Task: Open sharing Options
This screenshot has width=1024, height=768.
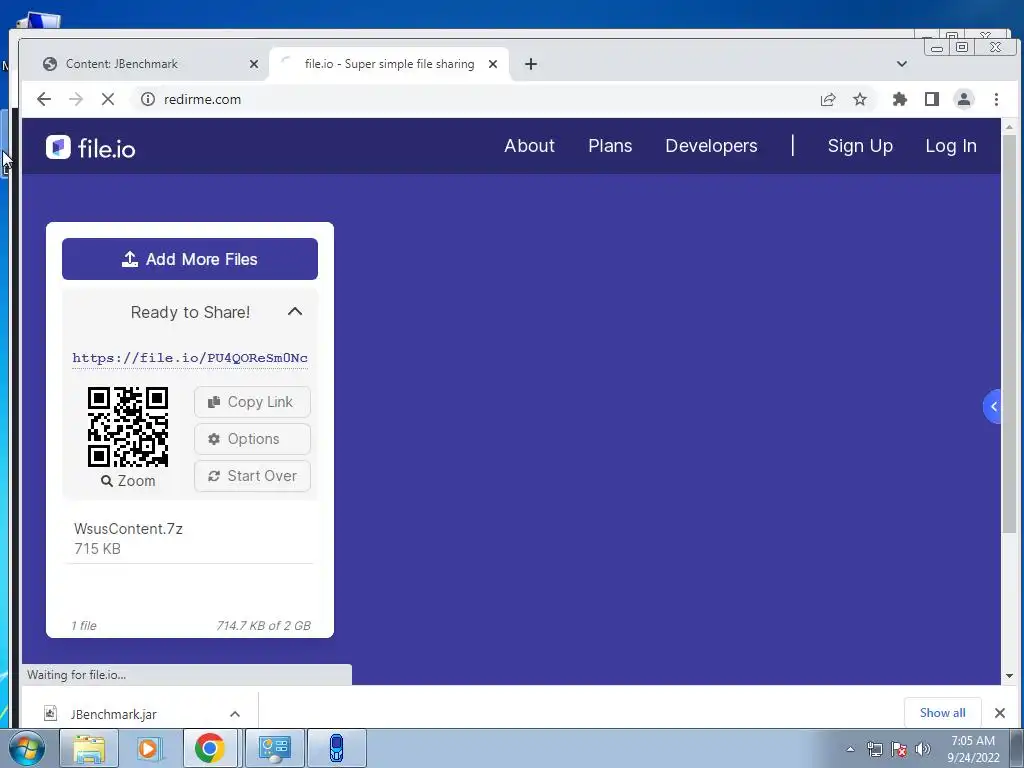Action: (x=252, y=439)
